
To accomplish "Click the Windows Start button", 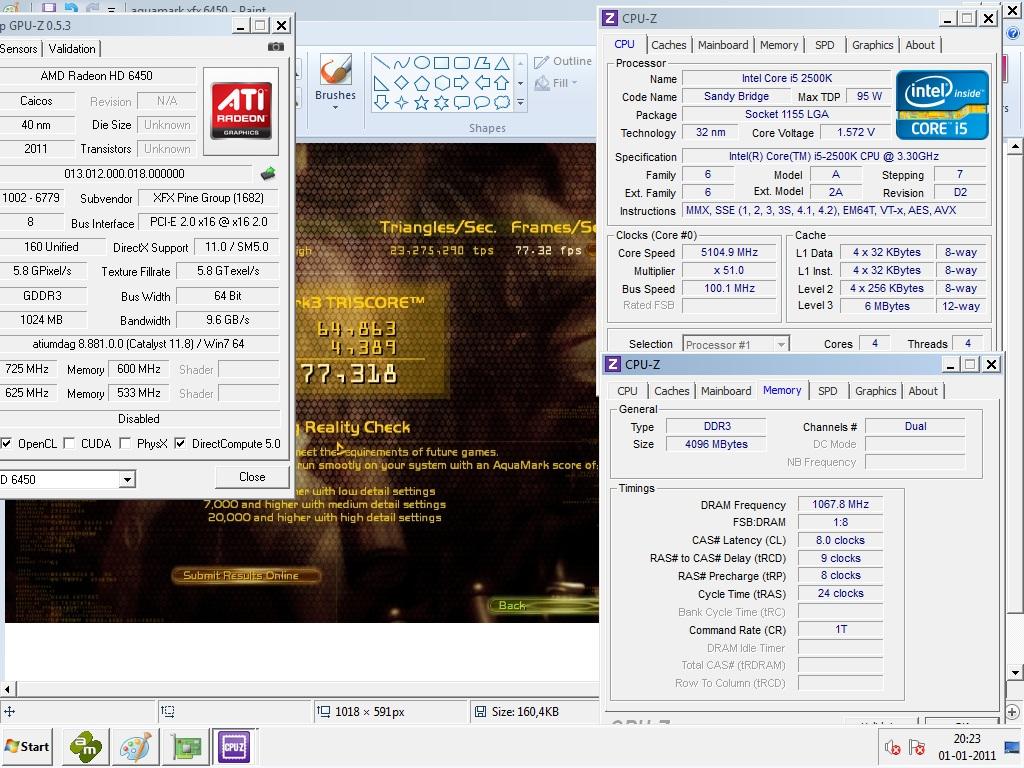I will click(27, 746).
